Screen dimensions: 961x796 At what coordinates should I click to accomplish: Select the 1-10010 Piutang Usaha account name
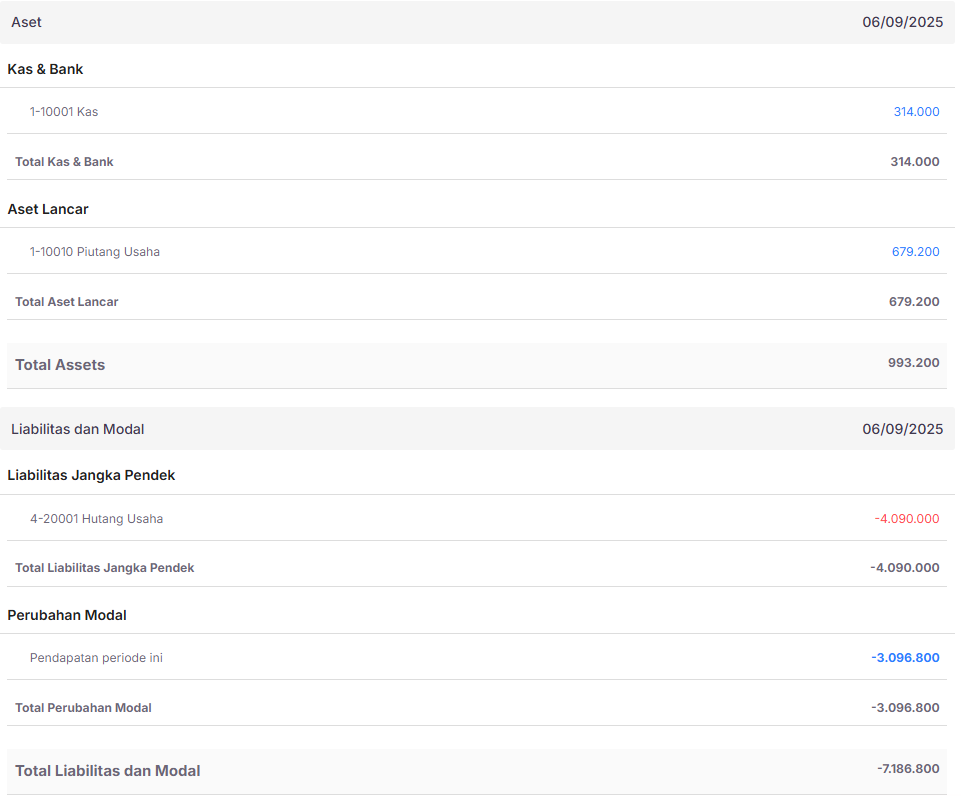pos(95,252)
